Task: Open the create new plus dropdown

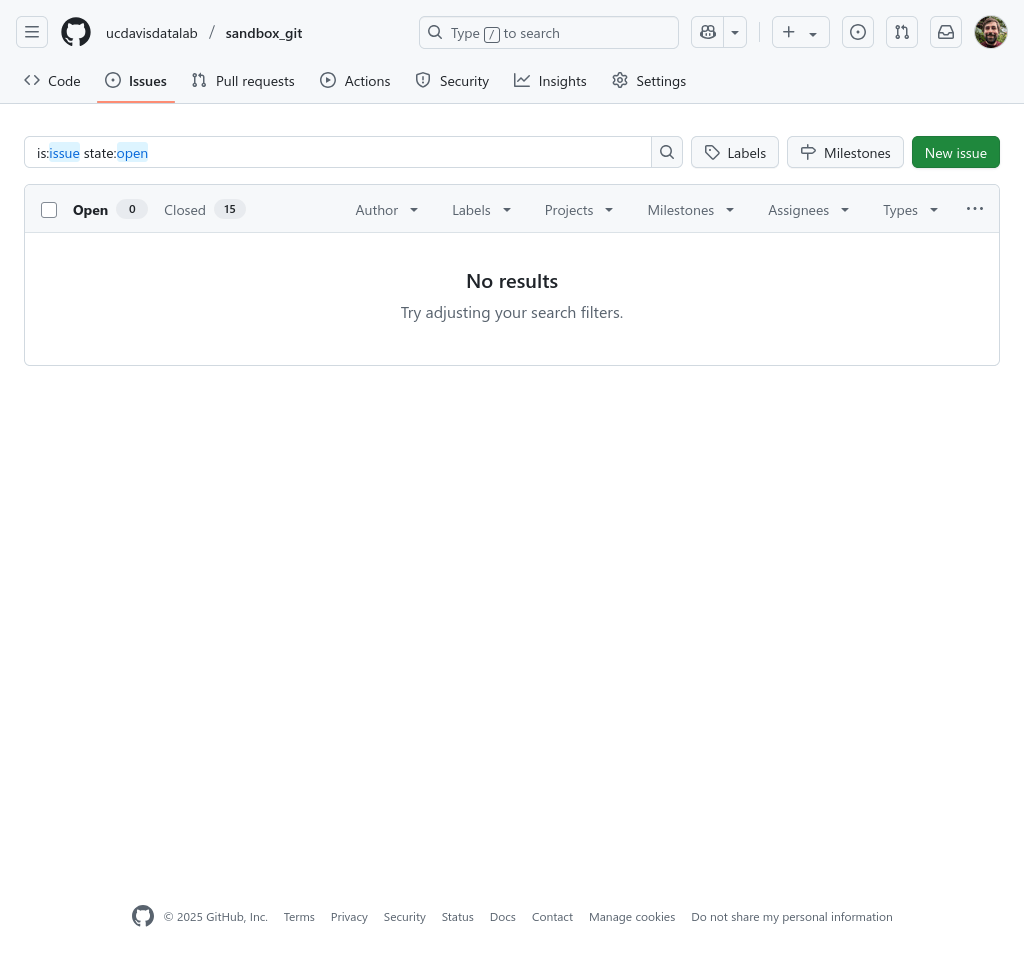Action: tap(800, 33)
